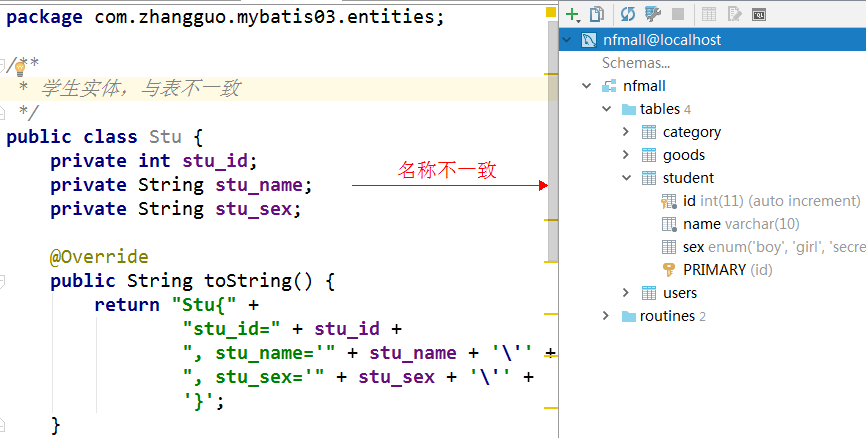866x438 pixels.
Task: Collapse the nfmall@localhost data source node
Action: click(x=567, y=40)
